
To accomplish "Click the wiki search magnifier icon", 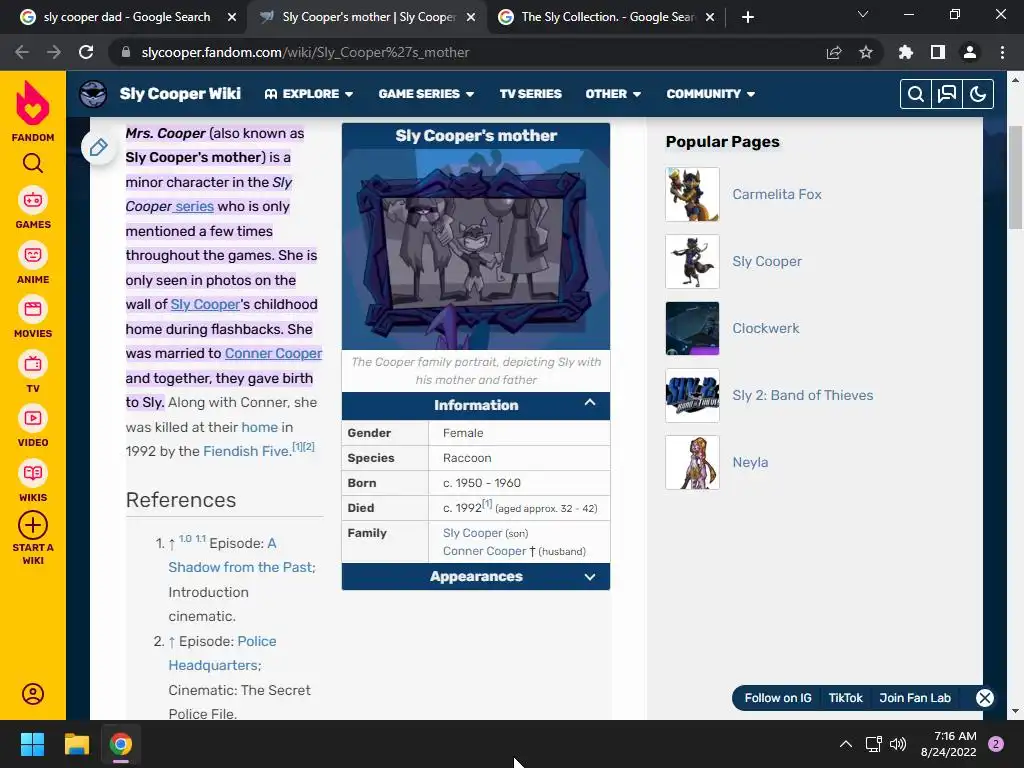I will coord(916,94).
